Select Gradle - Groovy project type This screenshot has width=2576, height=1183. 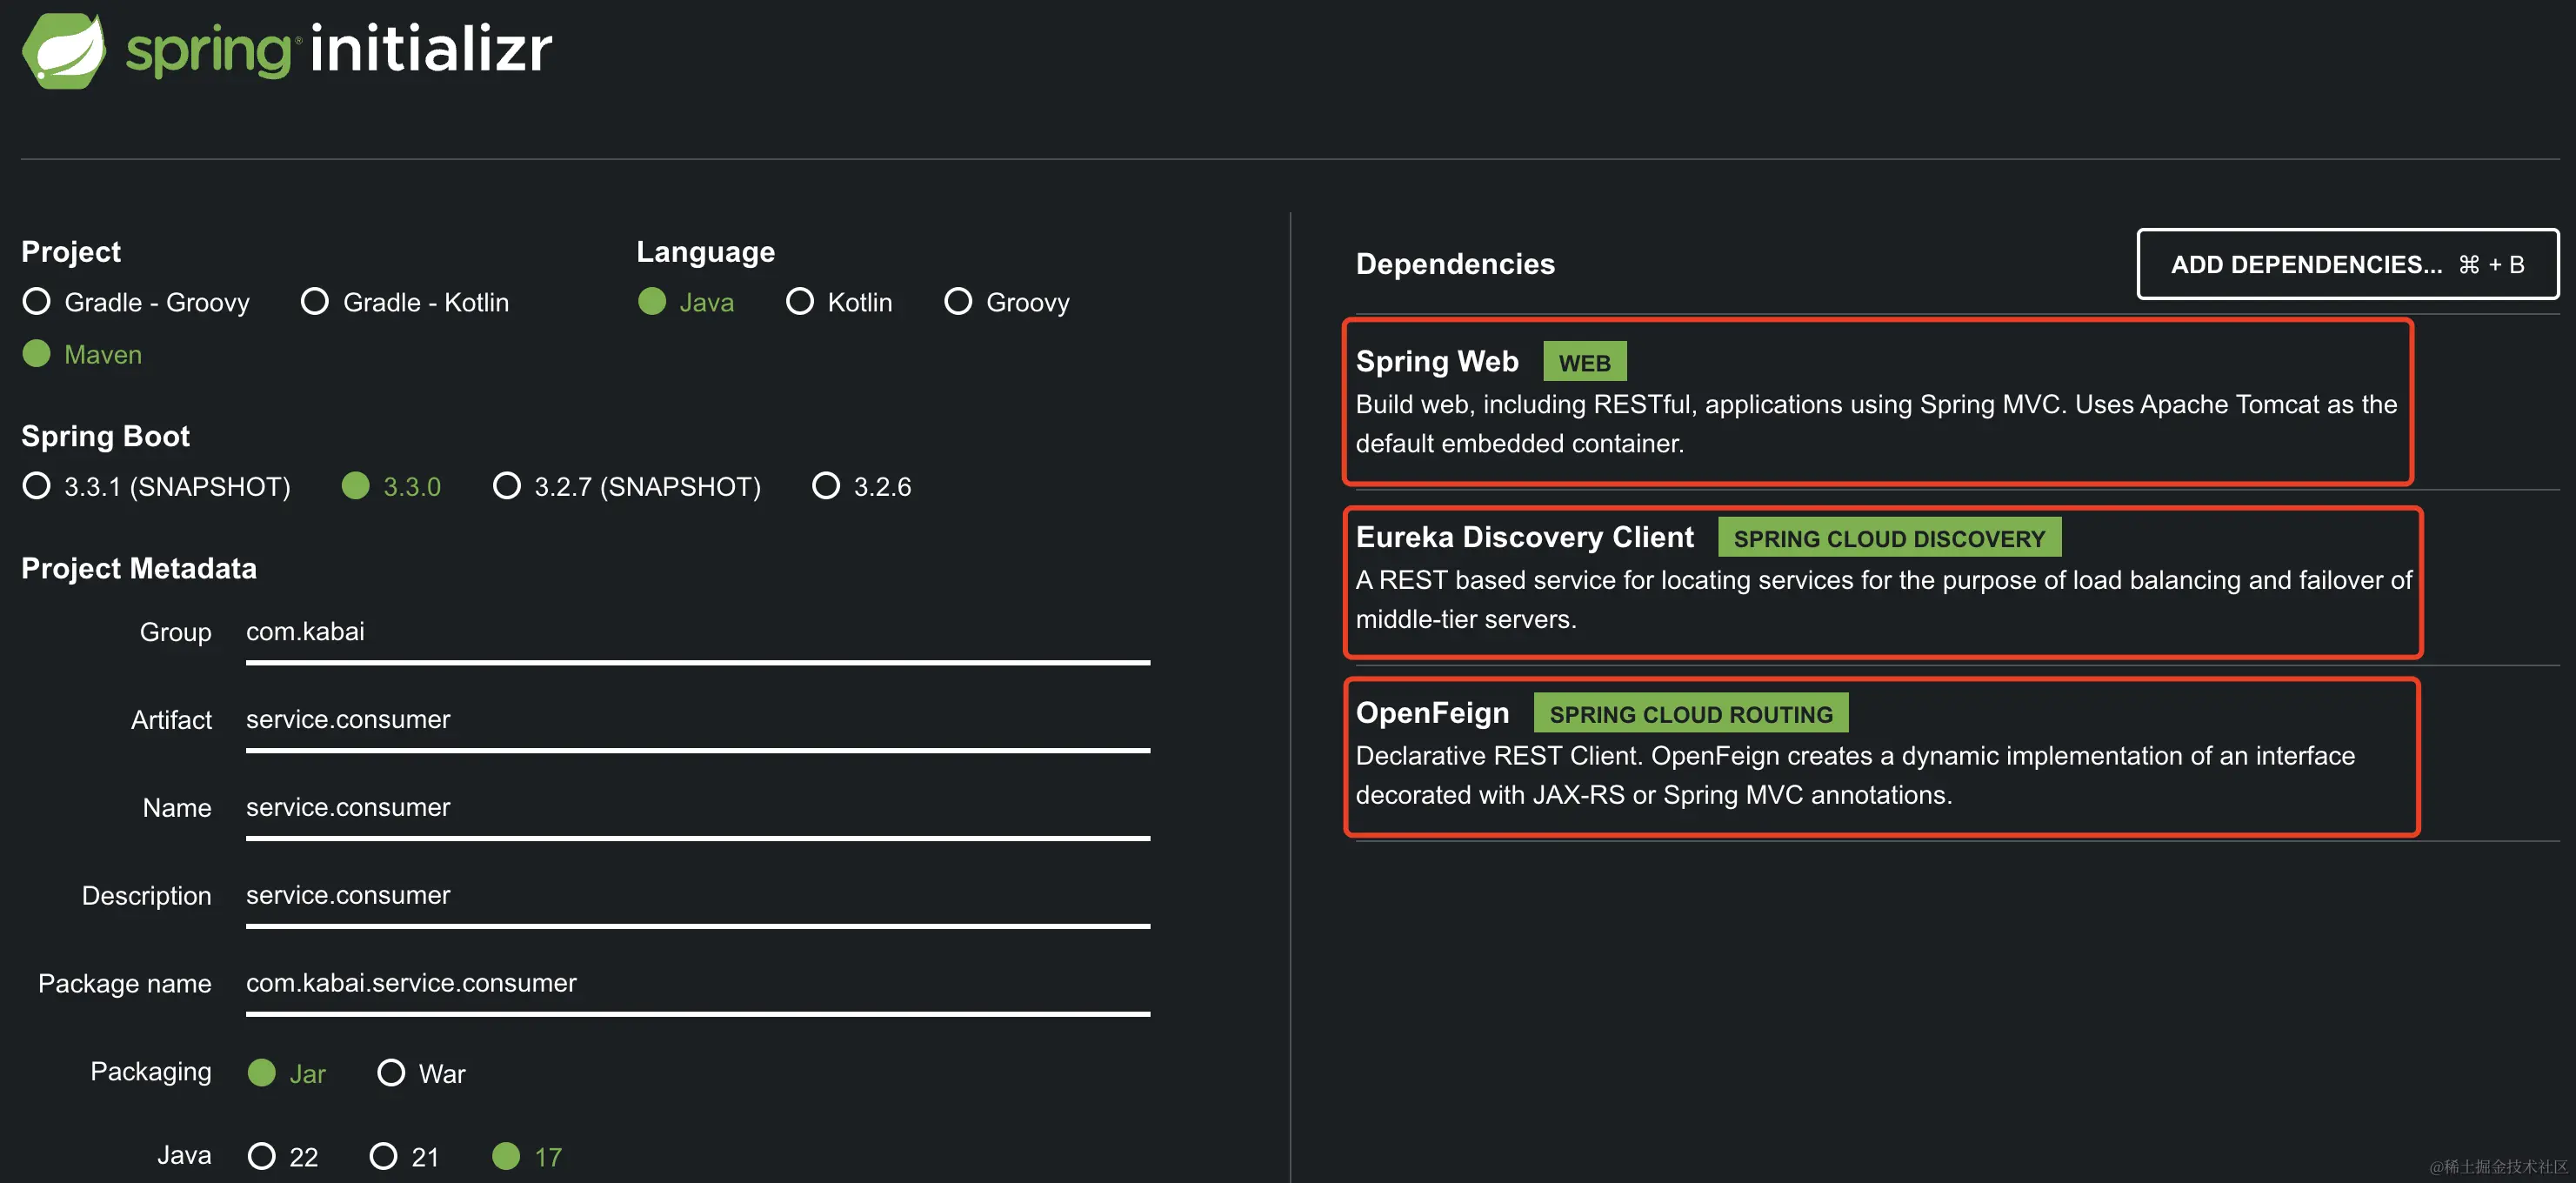point(37,302)
